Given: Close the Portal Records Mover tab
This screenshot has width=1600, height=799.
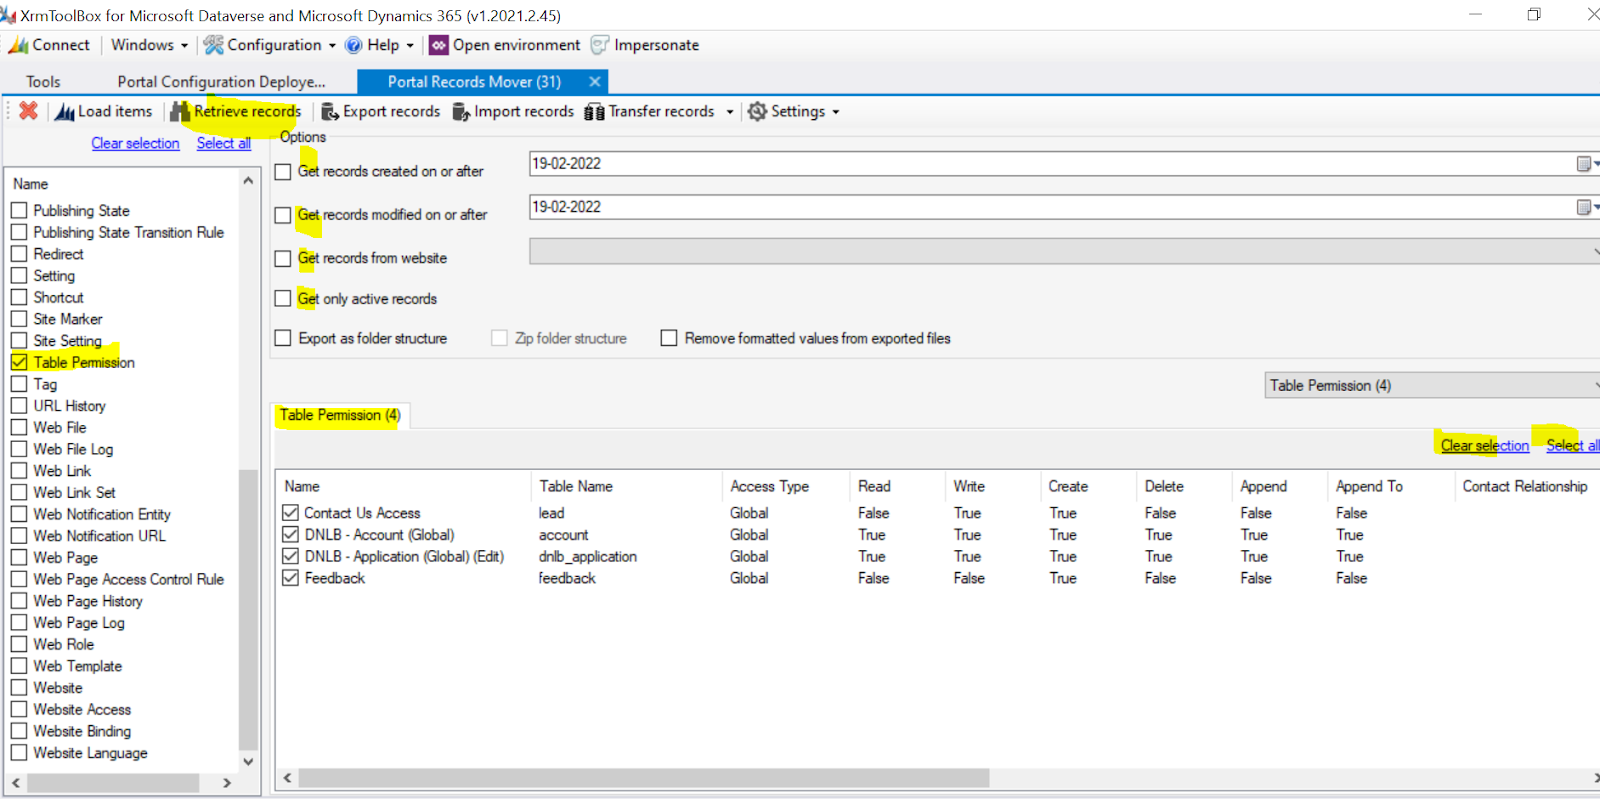Looking at the screenshot, I should click(x=595, y=82).
